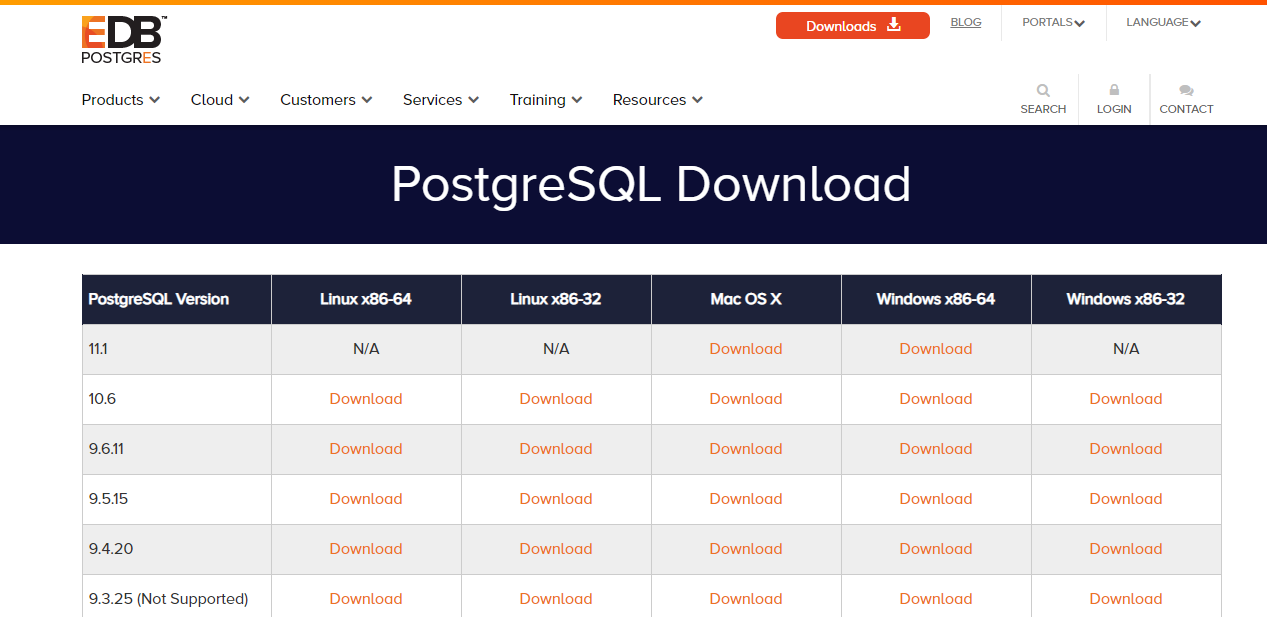Click the EDB Postgres logo

click(x=120, y=38)
